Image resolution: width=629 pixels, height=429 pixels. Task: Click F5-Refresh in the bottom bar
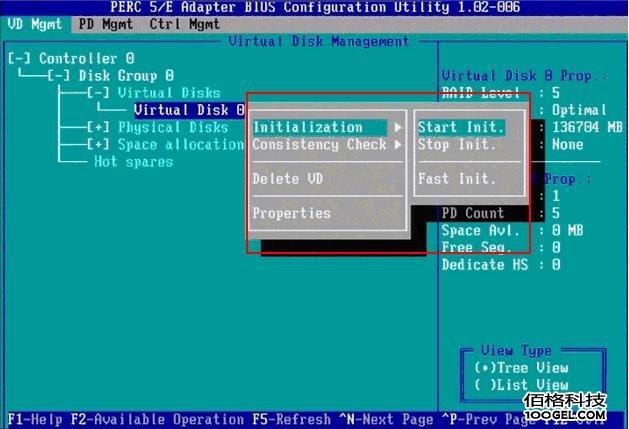tap(292, 419)
